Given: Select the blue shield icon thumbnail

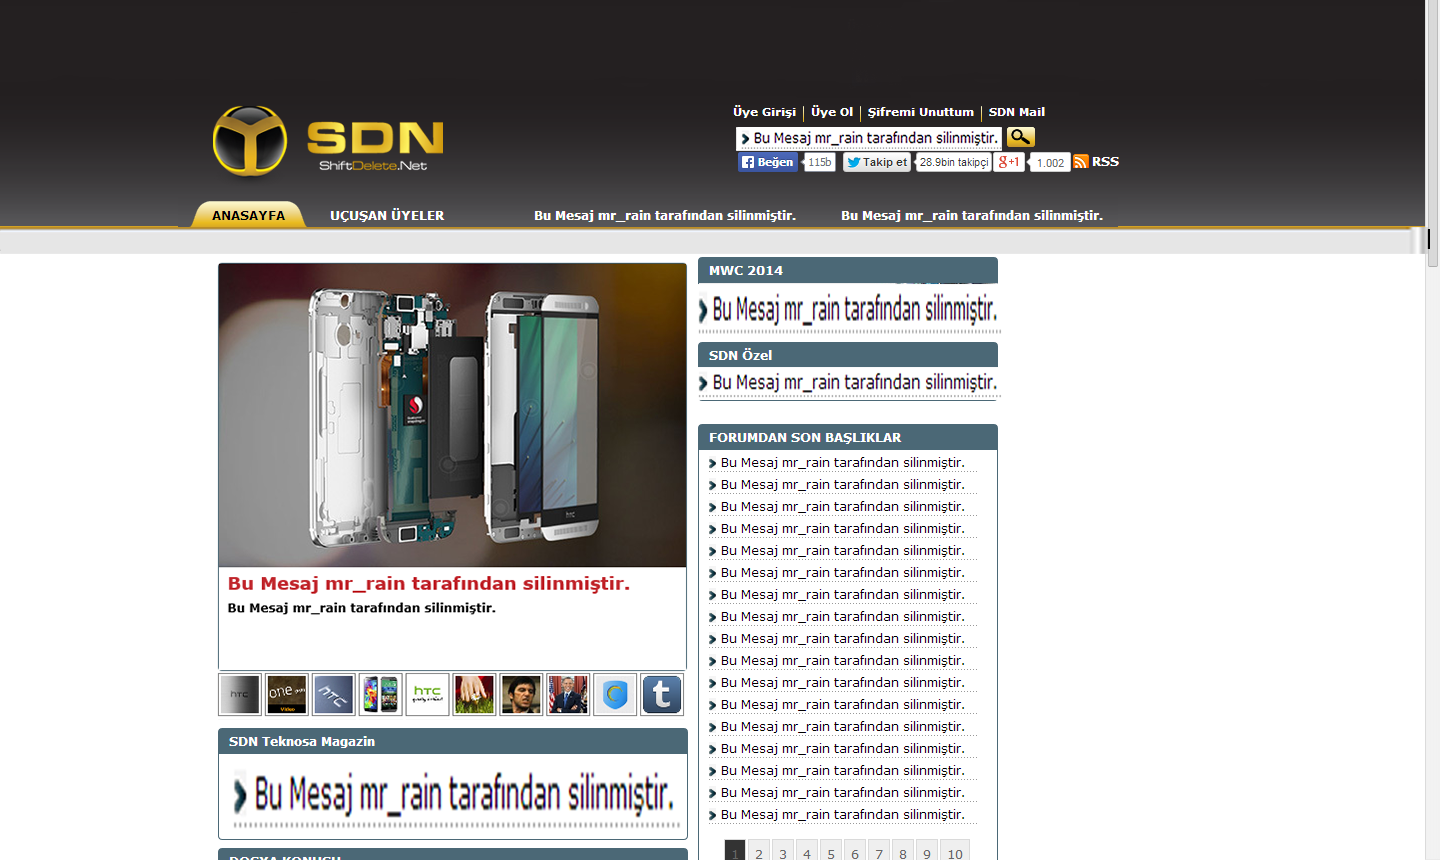Looking at the screenshot, I should pos(615,694).
